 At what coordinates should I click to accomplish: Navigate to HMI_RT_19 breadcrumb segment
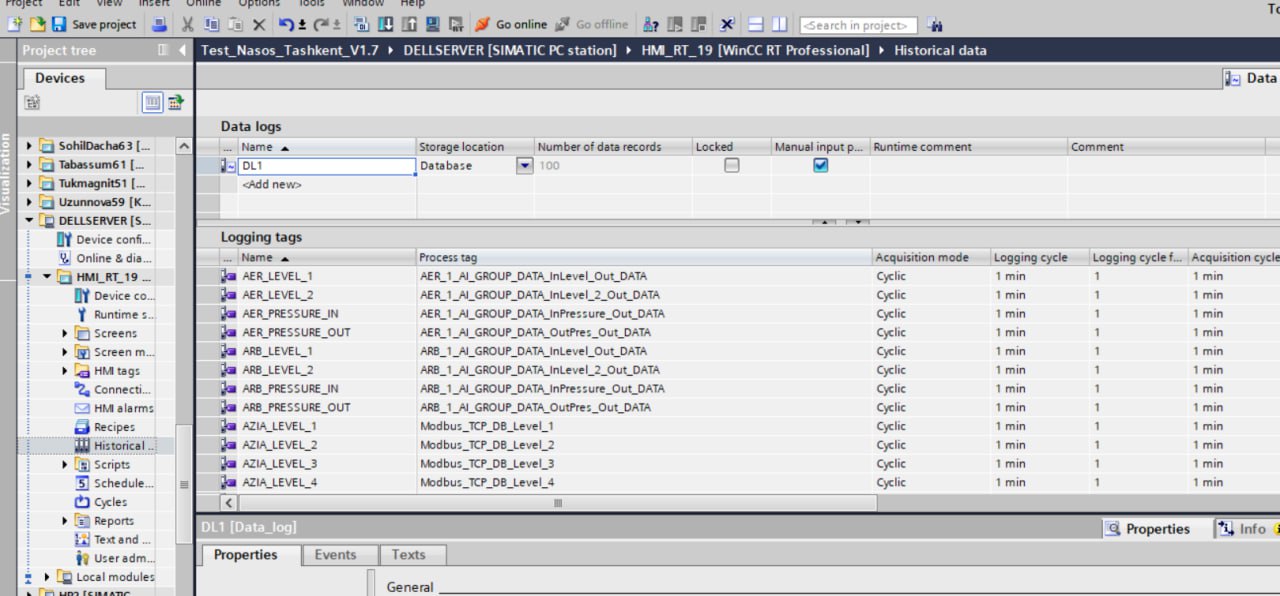755,50
